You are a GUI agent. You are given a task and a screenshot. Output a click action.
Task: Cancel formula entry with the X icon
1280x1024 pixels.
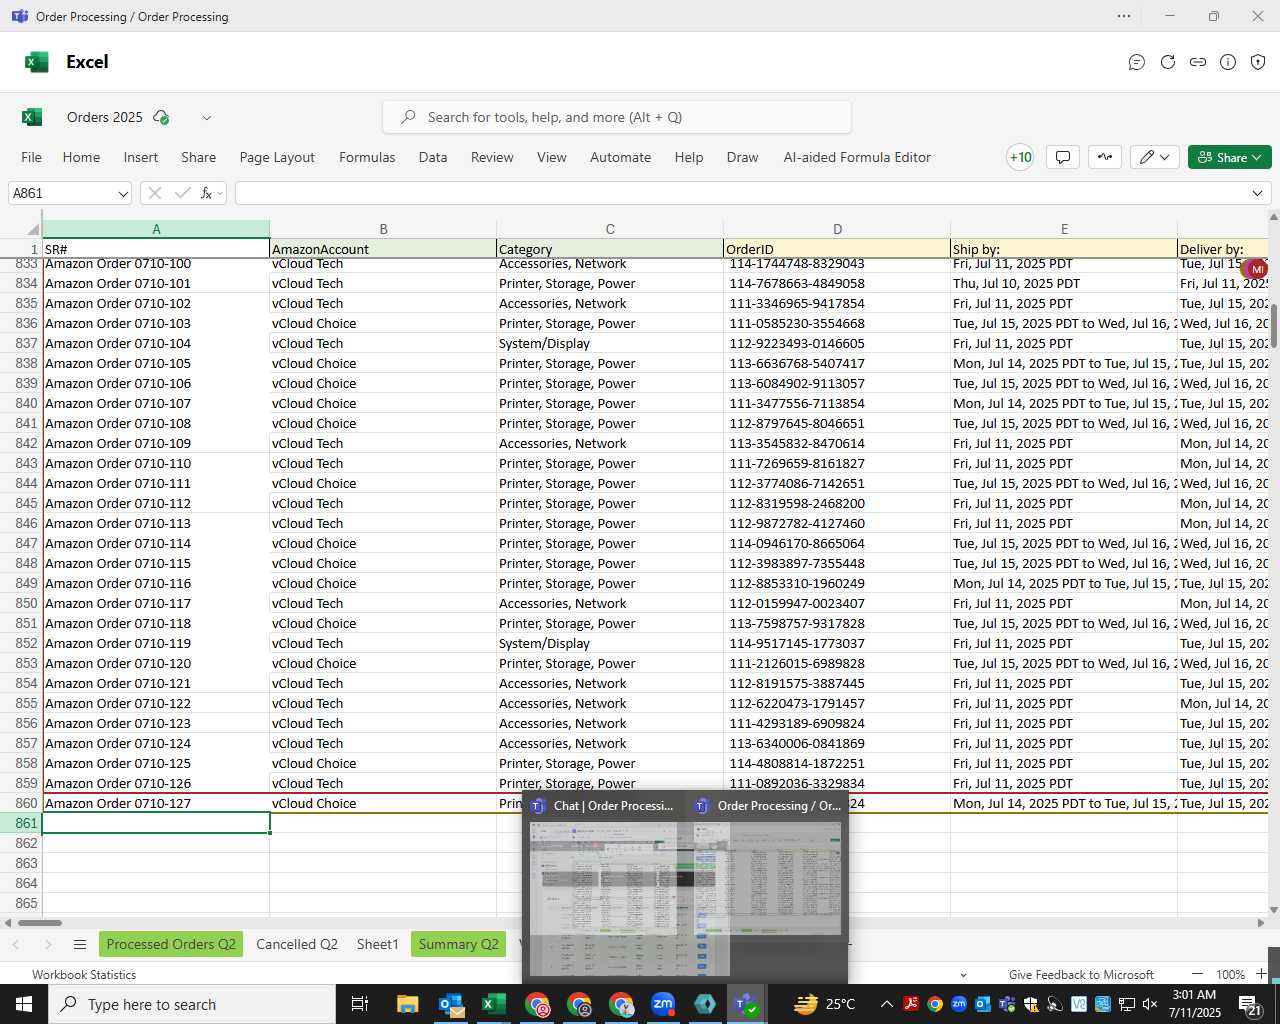tap(154, 193)
